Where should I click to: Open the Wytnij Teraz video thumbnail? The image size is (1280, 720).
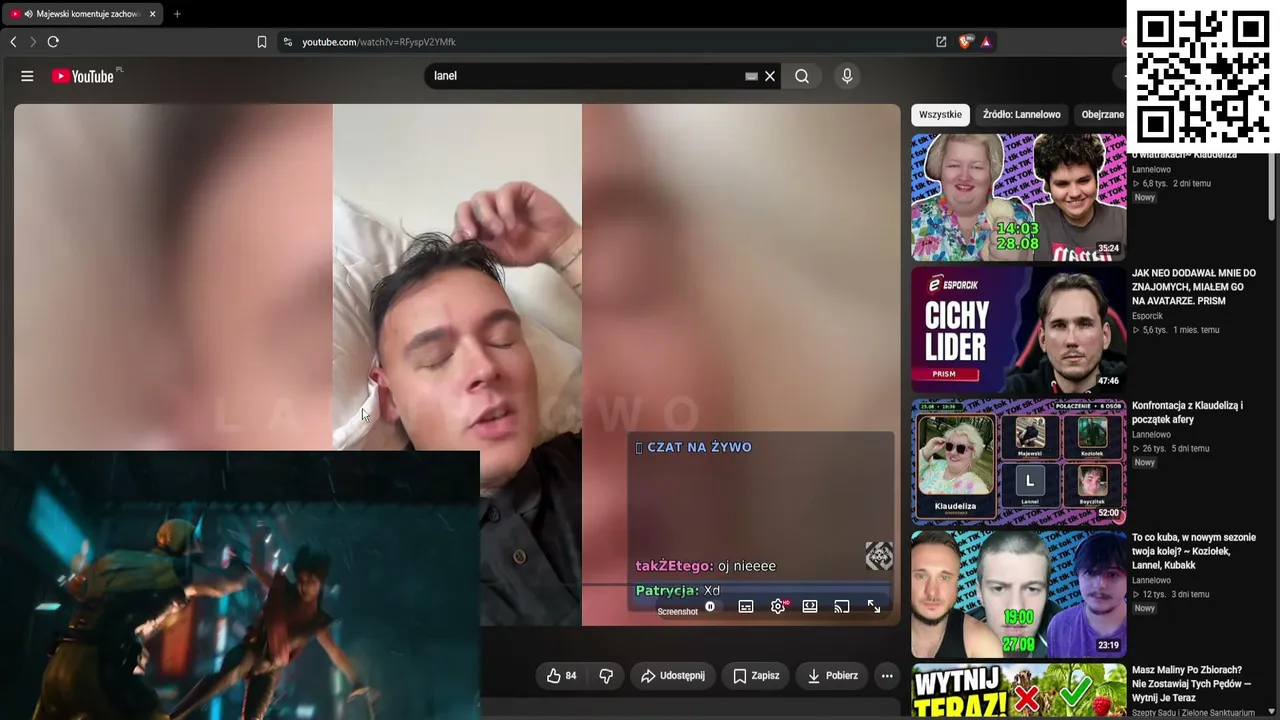(x=1018, y=691)
